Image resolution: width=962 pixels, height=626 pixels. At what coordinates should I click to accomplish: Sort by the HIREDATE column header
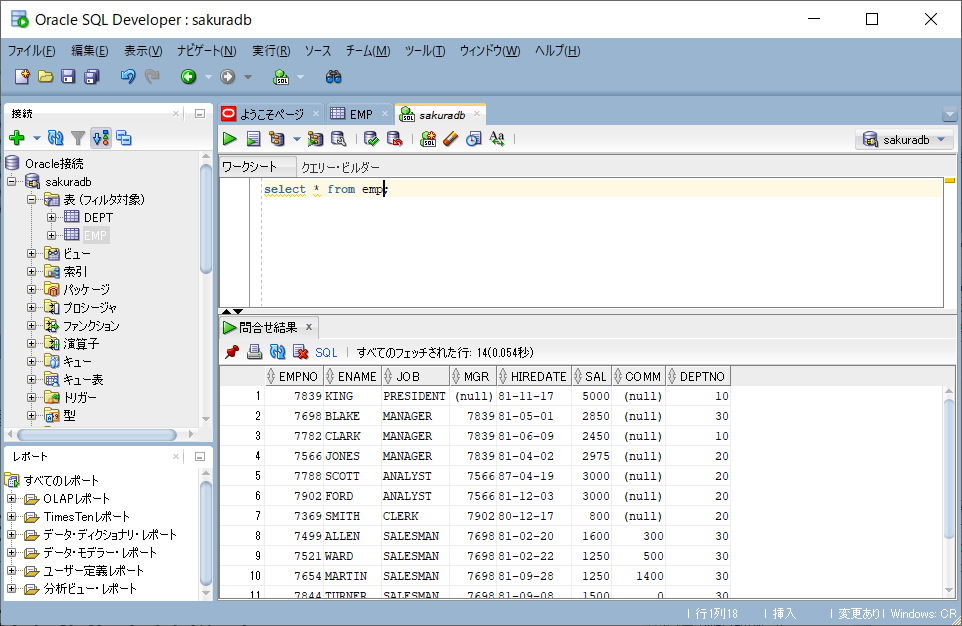point(533,376)
